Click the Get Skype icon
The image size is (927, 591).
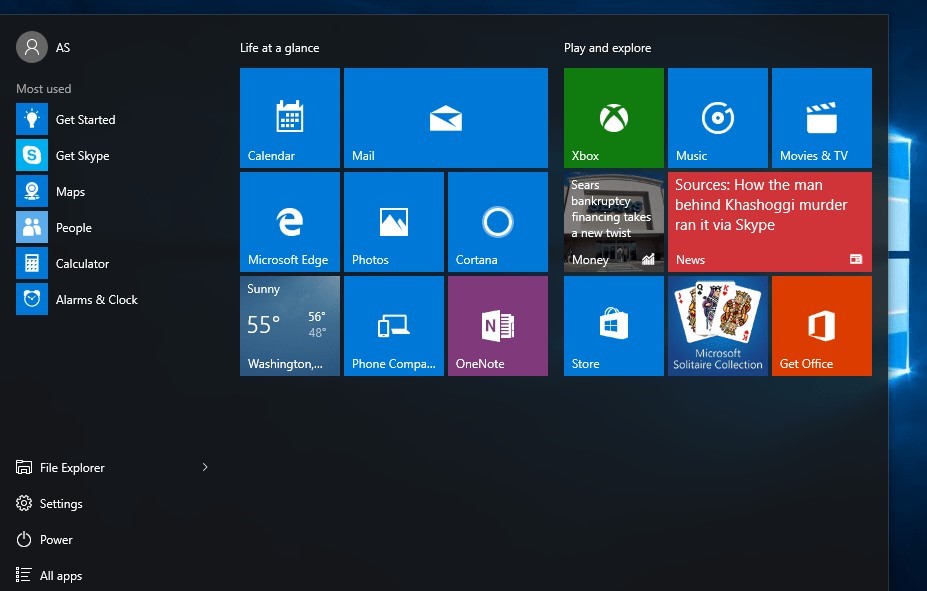pos(32,155)
